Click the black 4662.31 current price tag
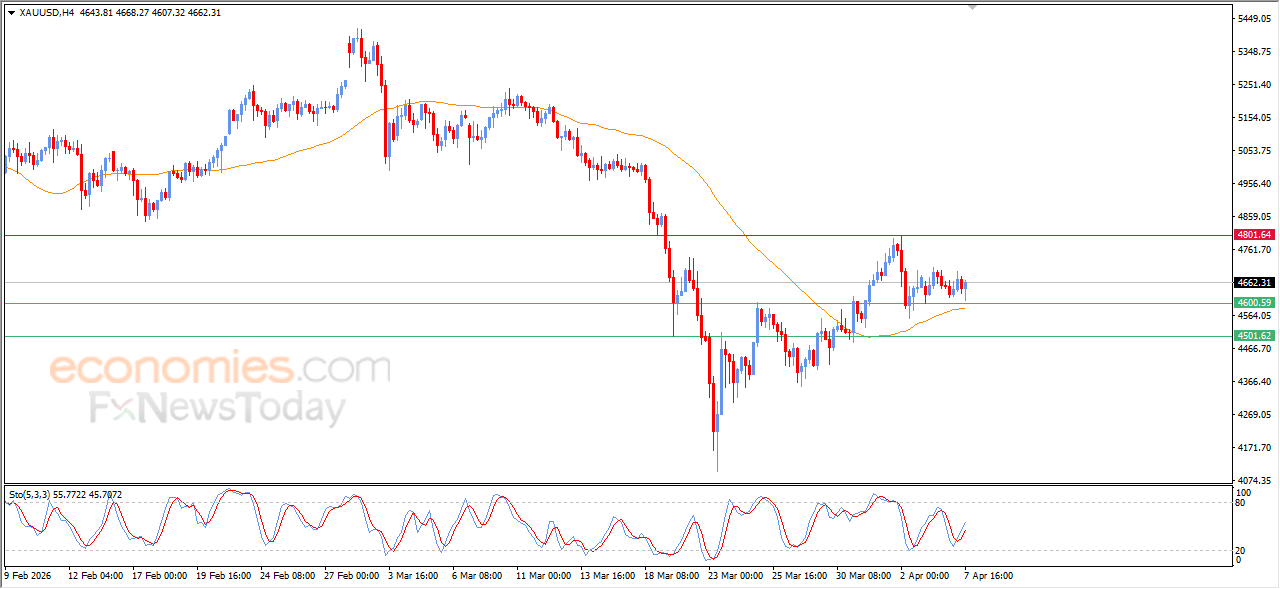1280x589 pixels. [x=1254, y=283]
